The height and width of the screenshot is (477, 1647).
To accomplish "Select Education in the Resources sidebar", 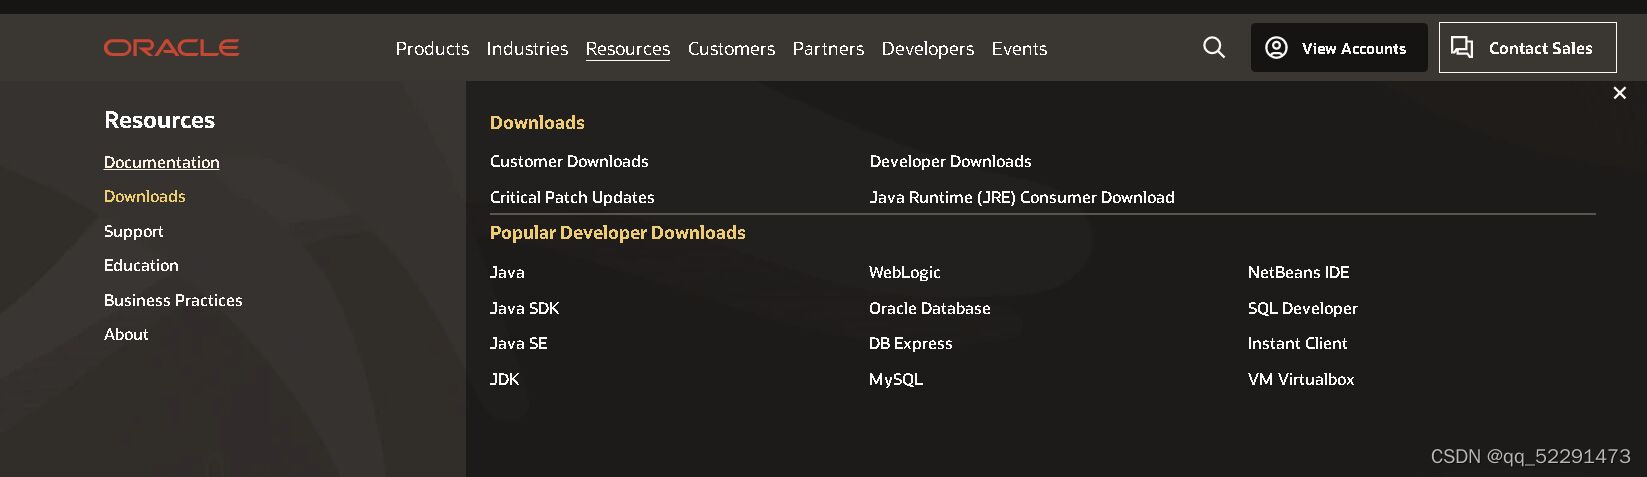I will [141, 265].
